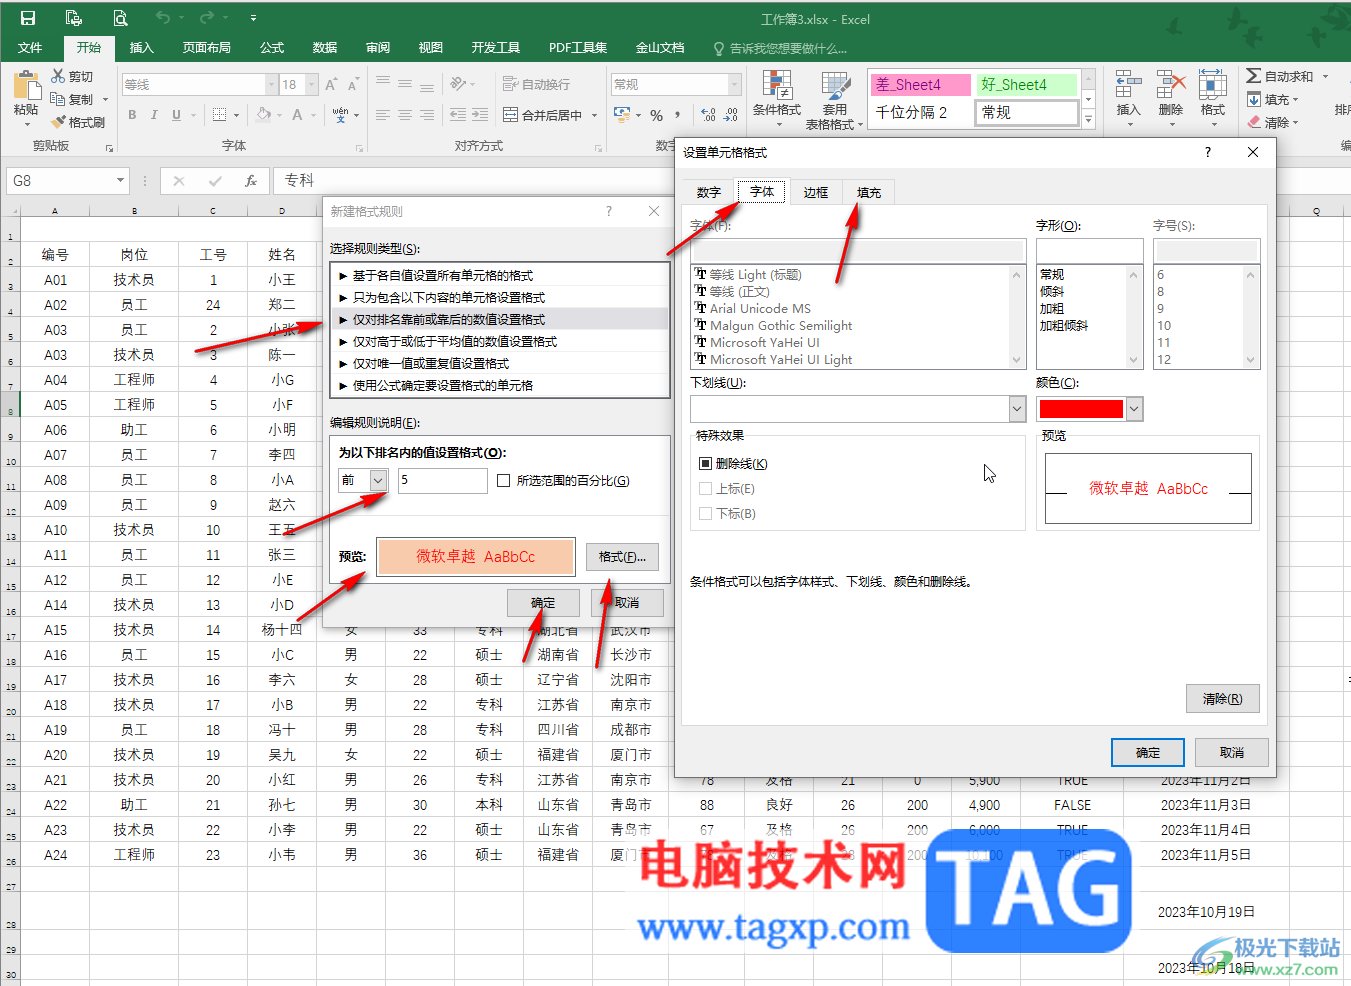The width and height of the screenshot is (1351, 986).
Task: Open the File menu tab
Action: coord(30,48)
